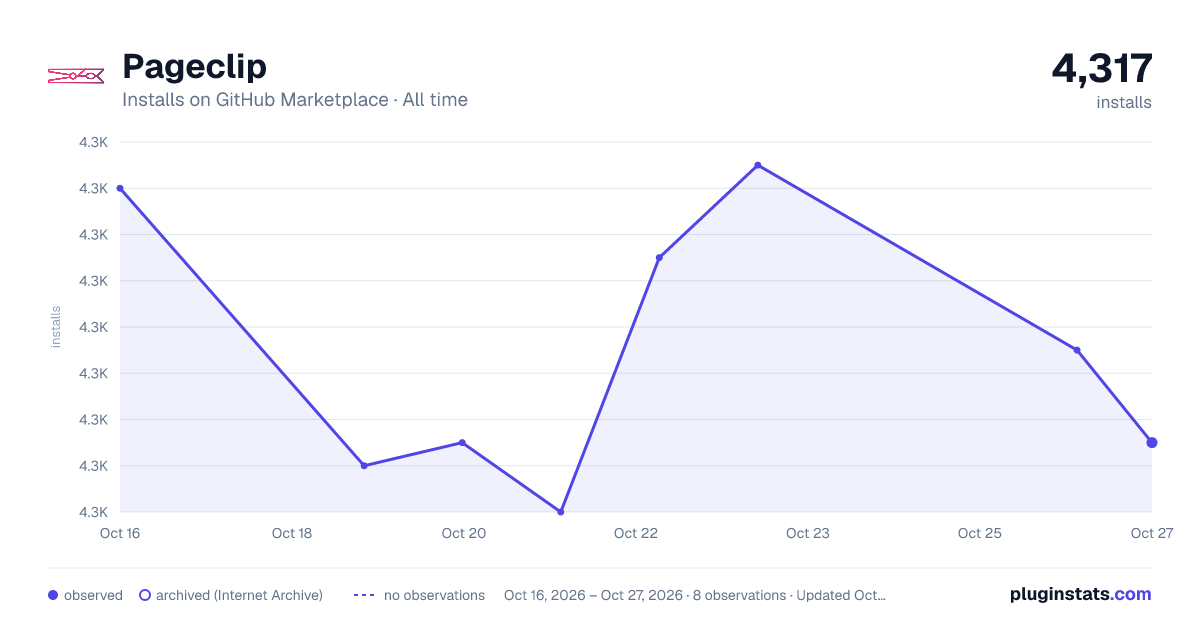The width and height of the screenshot is (1200, 630).
Task: Click the 'Oct 27' x-axis label
Action: [x=1151, y=533]
